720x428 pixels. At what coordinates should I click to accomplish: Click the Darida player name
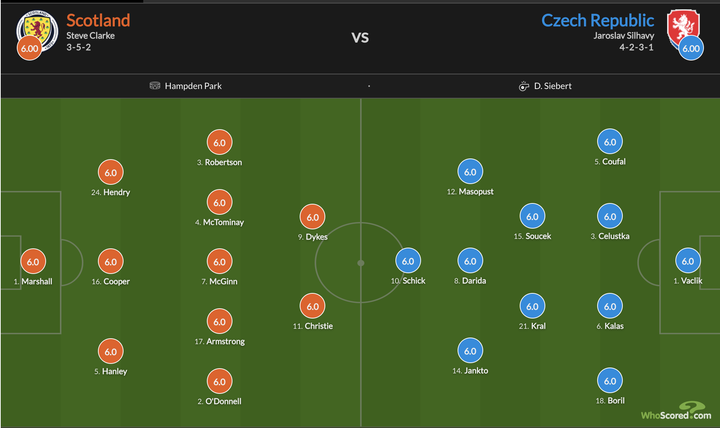[473, 281]
